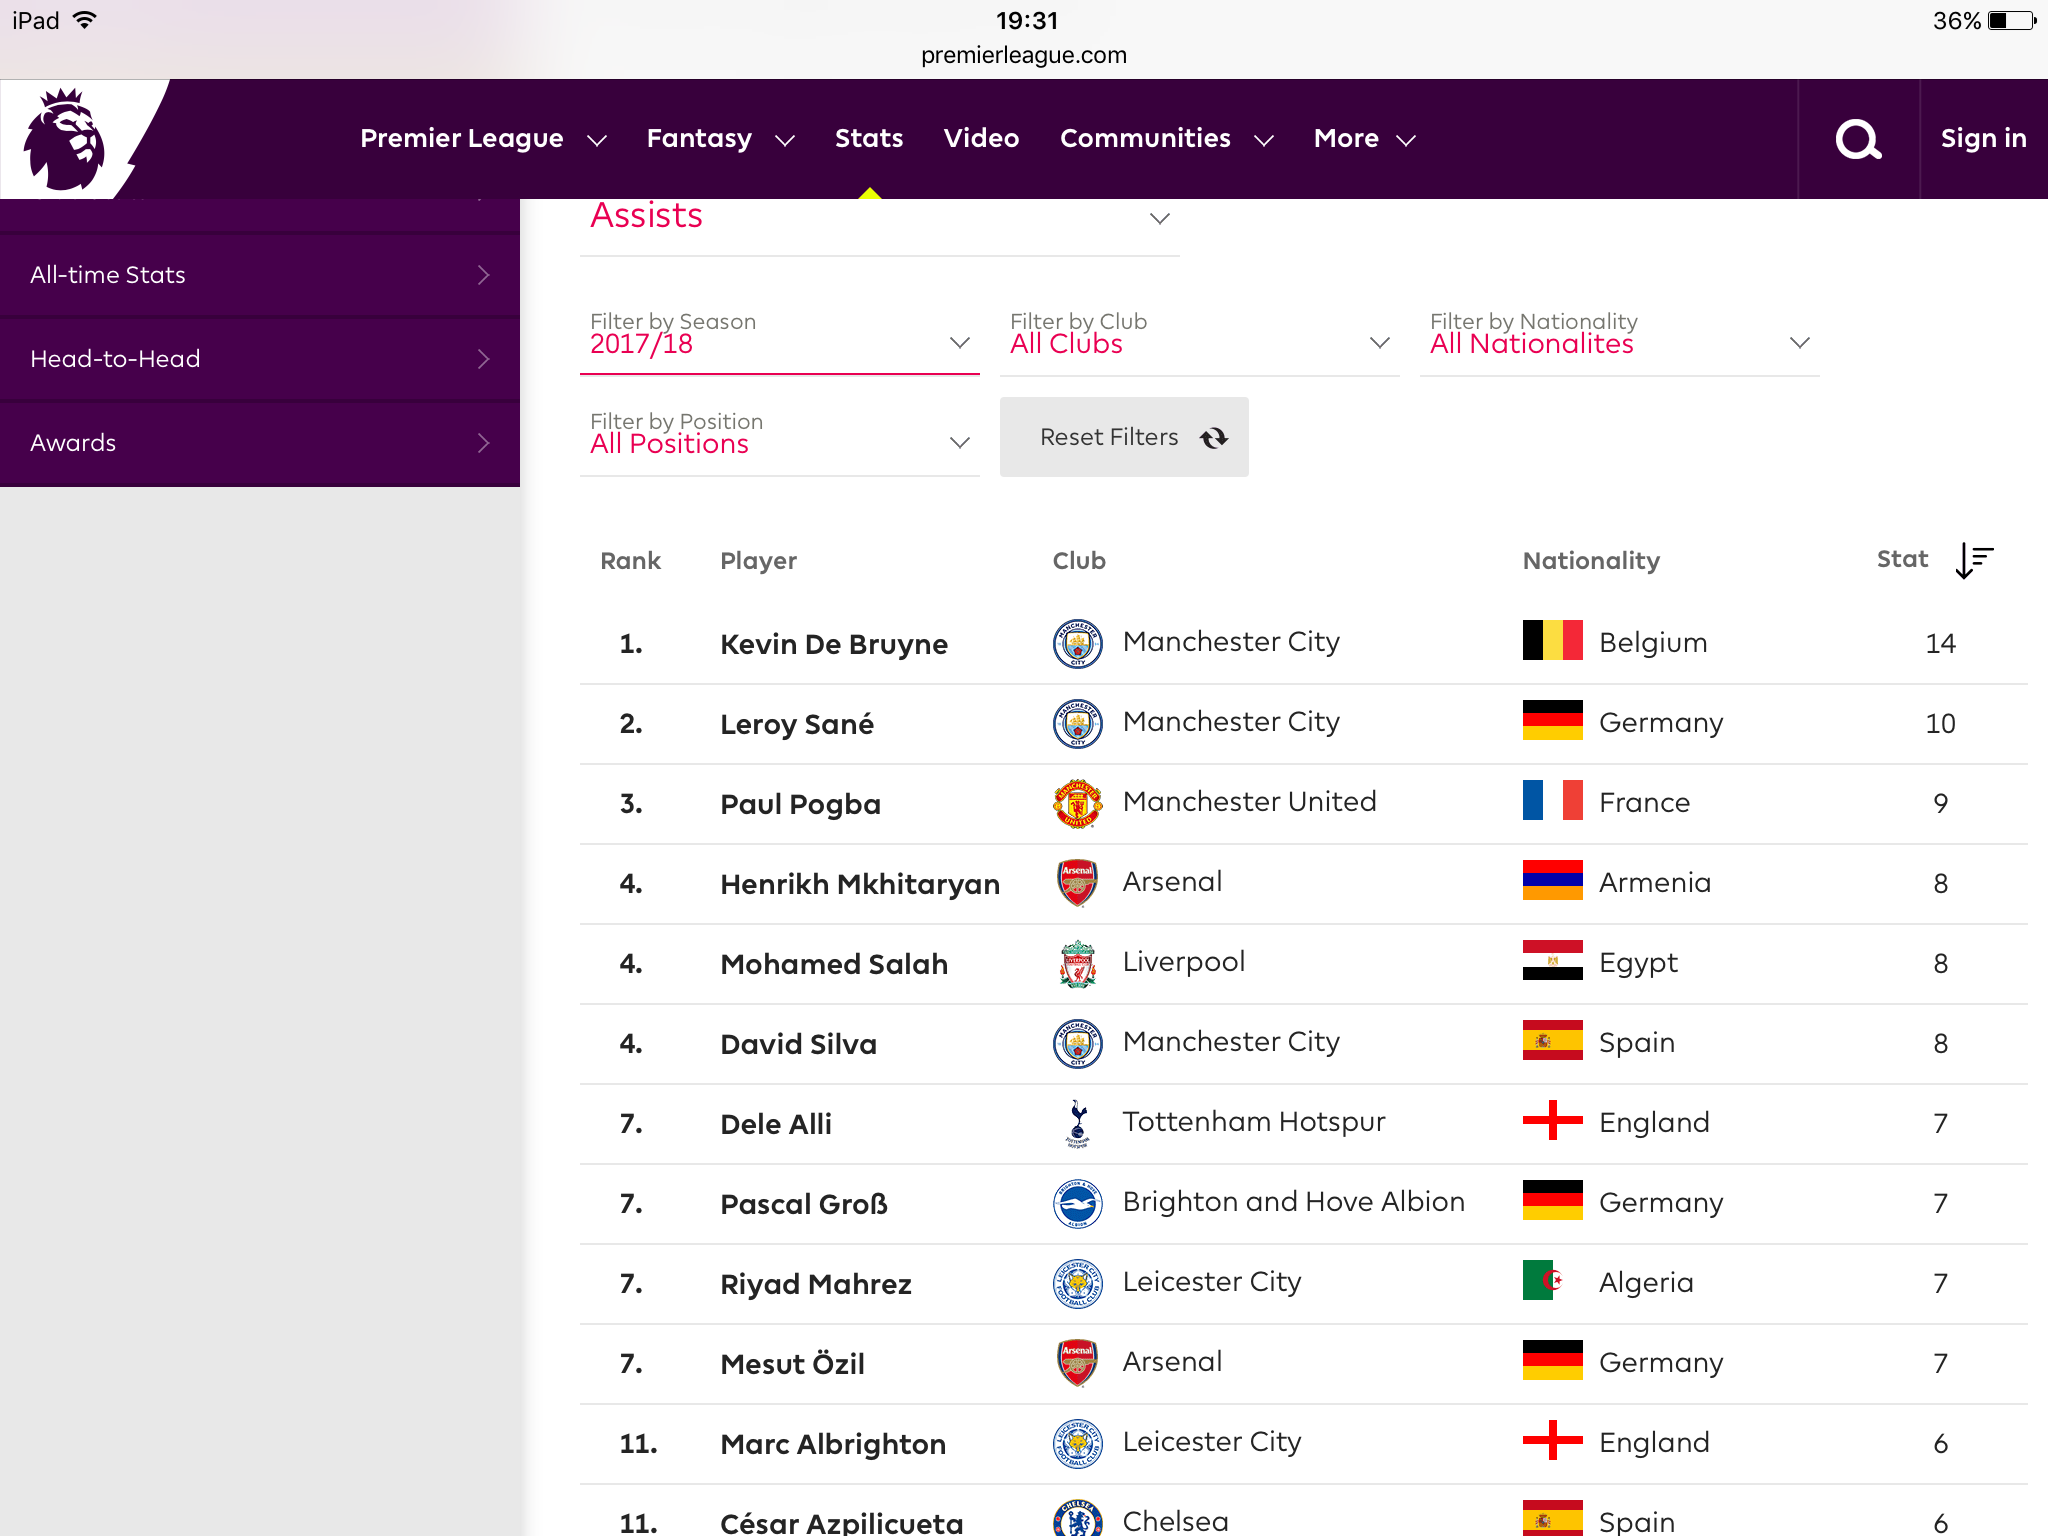The width and height of the screenshot is (2048, 1536).
Task: Open the search magnifier icon
Action: (1858, 139)
